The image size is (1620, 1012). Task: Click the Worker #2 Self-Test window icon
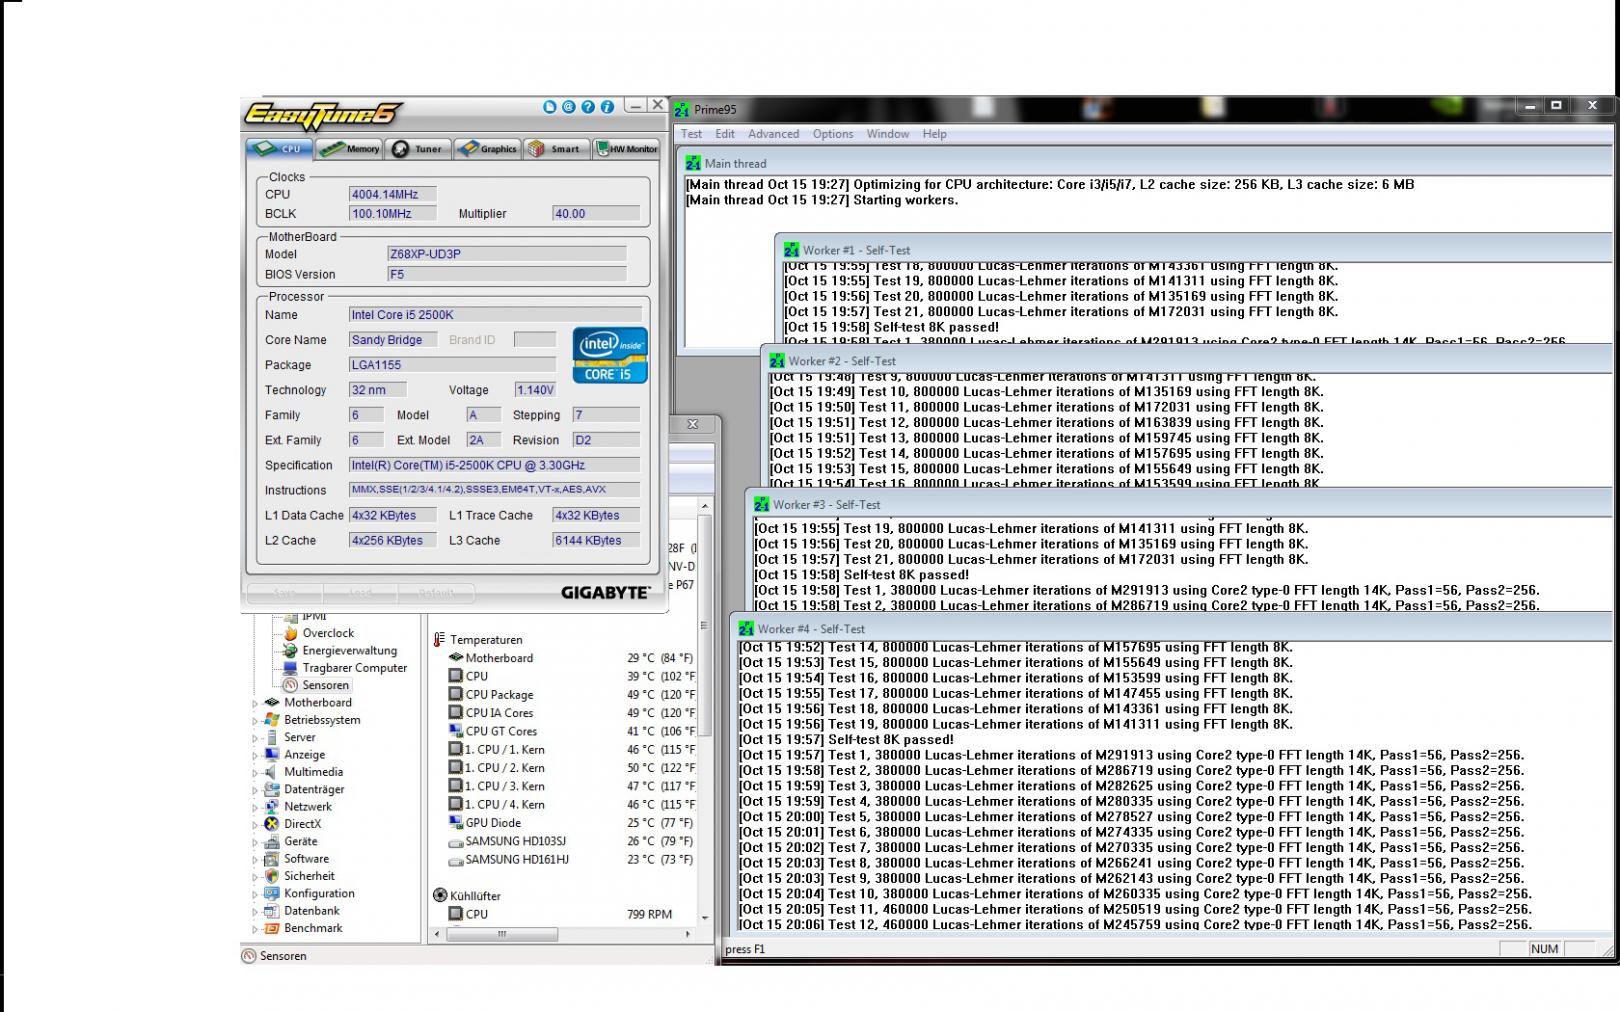[777, 361]
